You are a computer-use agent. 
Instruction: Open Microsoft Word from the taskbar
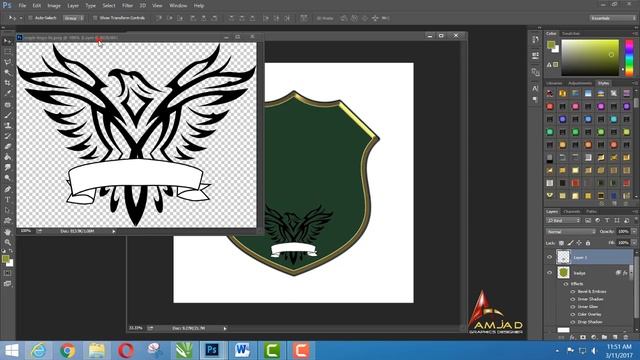coord(242,350)
